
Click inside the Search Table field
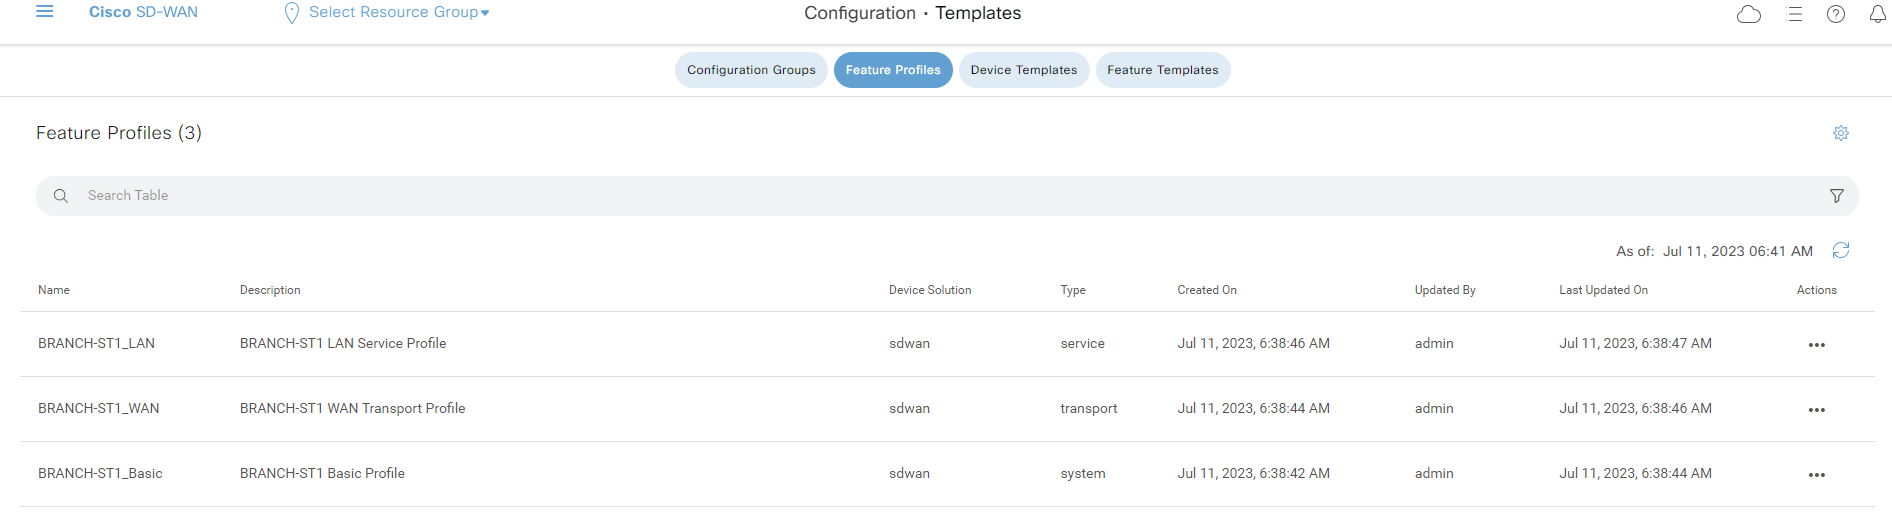[x=947, y=196]
